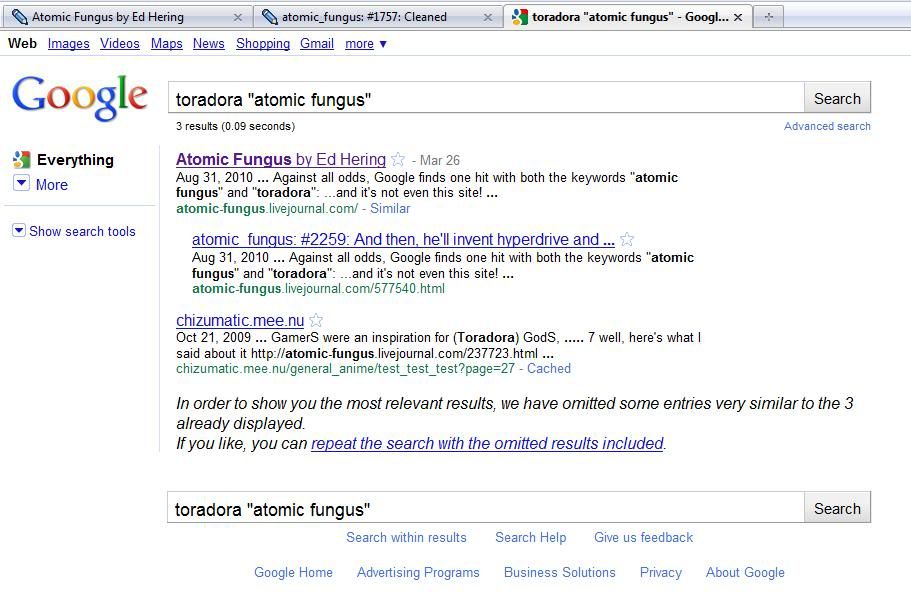This screenshot has height=599, width=911.
Task: Open About Google
Action: click(x=745, y=572)
